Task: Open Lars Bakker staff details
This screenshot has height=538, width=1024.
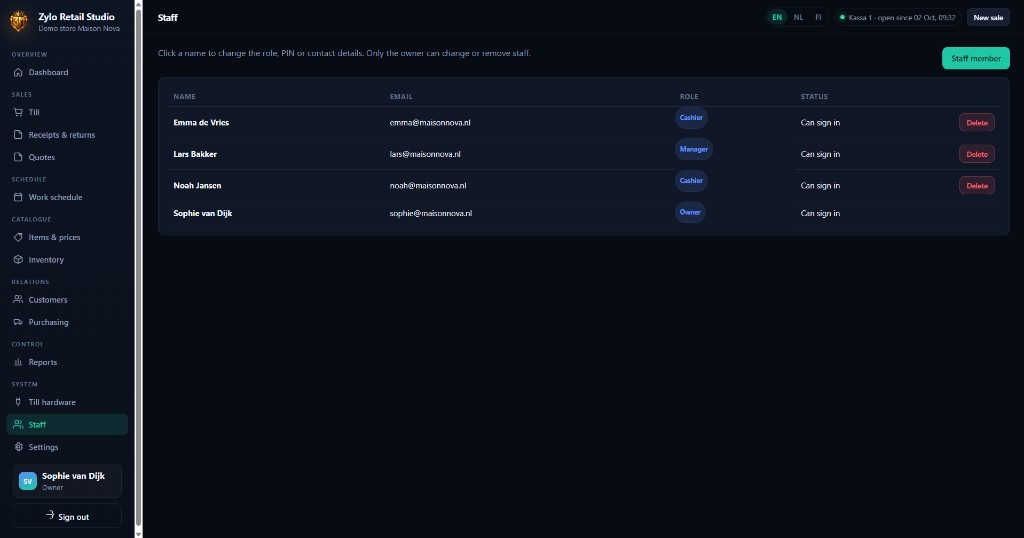Action: [x=195, y=154]
